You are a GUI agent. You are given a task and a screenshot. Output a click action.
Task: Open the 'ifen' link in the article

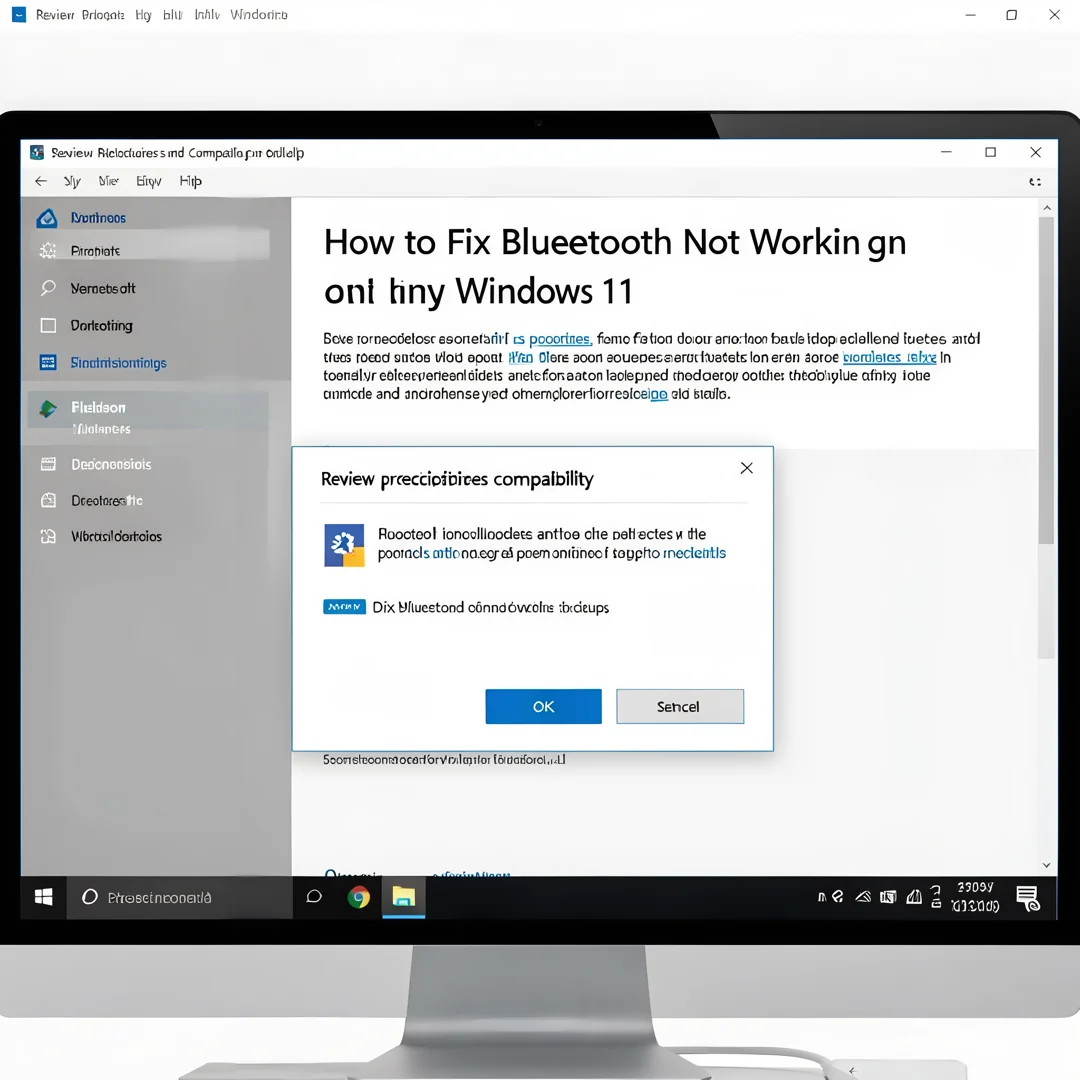[520, 357]
